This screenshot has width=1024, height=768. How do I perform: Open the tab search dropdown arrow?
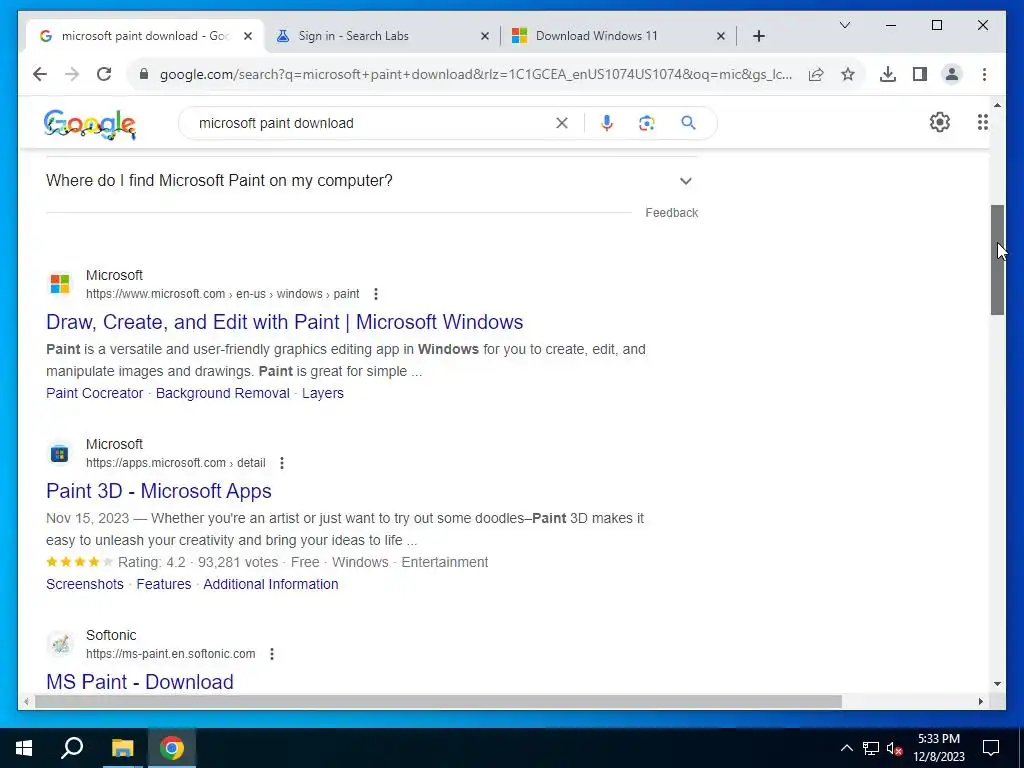pyautogui.click(x=844, y=25)
